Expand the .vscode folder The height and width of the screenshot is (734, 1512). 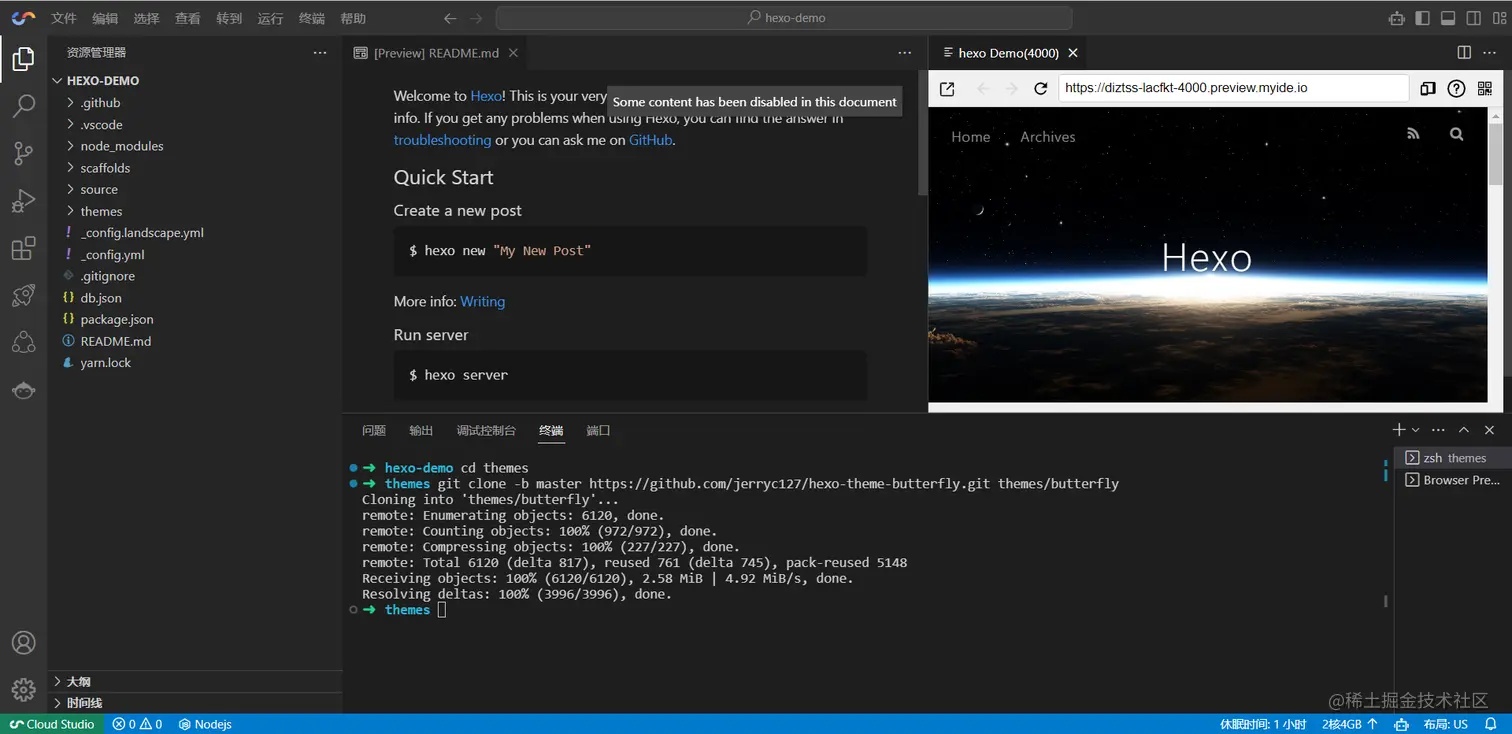[x=195, y=125]
